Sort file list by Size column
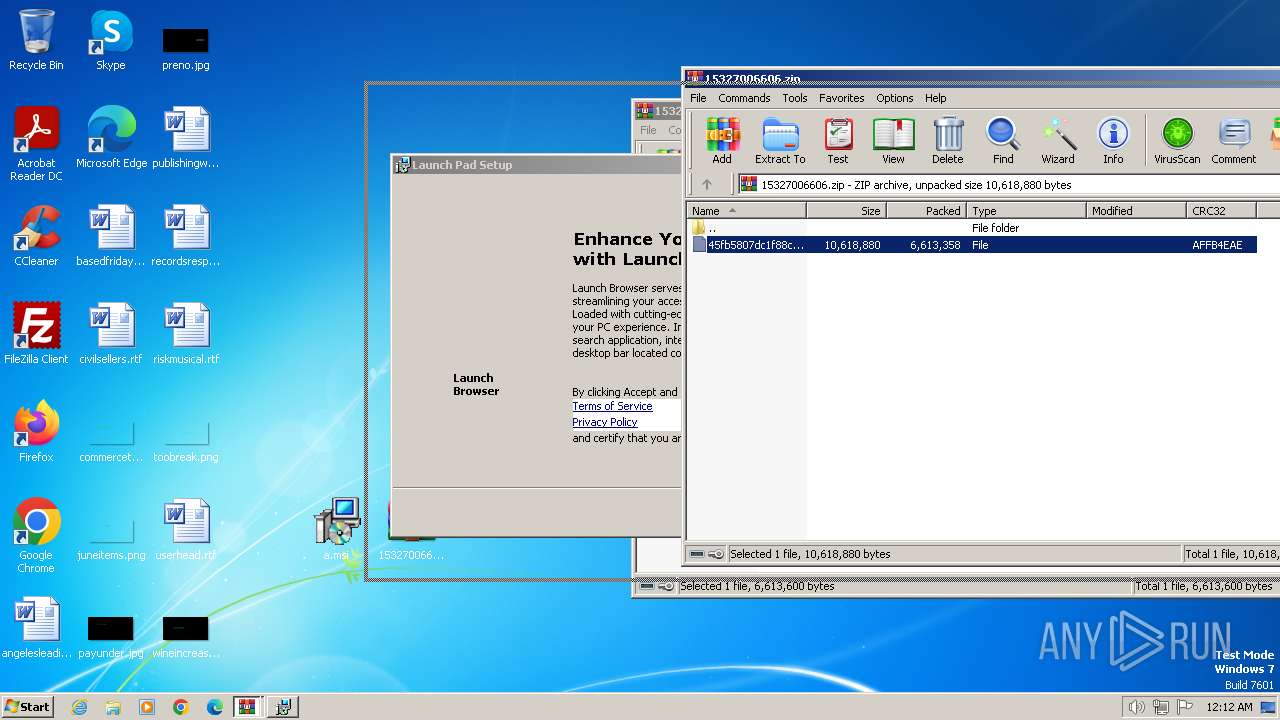Screen dimensions: 1280x720 coord(847,211)
